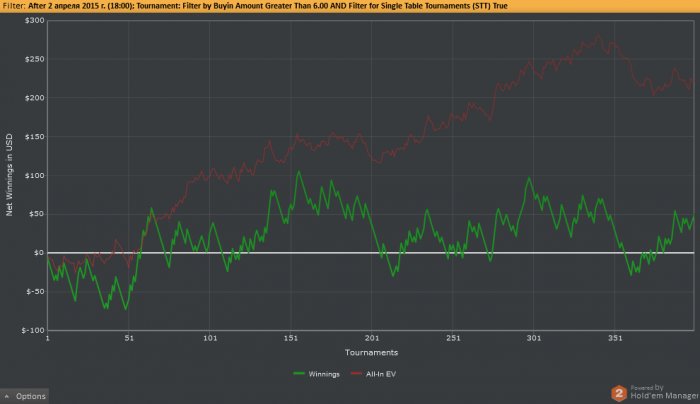The height and width of the screenshot is (404, 700).
Task: Click the $100 y-axis label
Action: 34,175
